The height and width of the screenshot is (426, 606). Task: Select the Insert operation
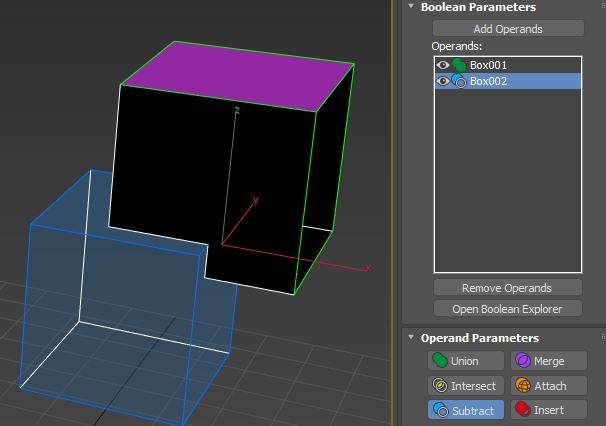[x=549, y=410]
